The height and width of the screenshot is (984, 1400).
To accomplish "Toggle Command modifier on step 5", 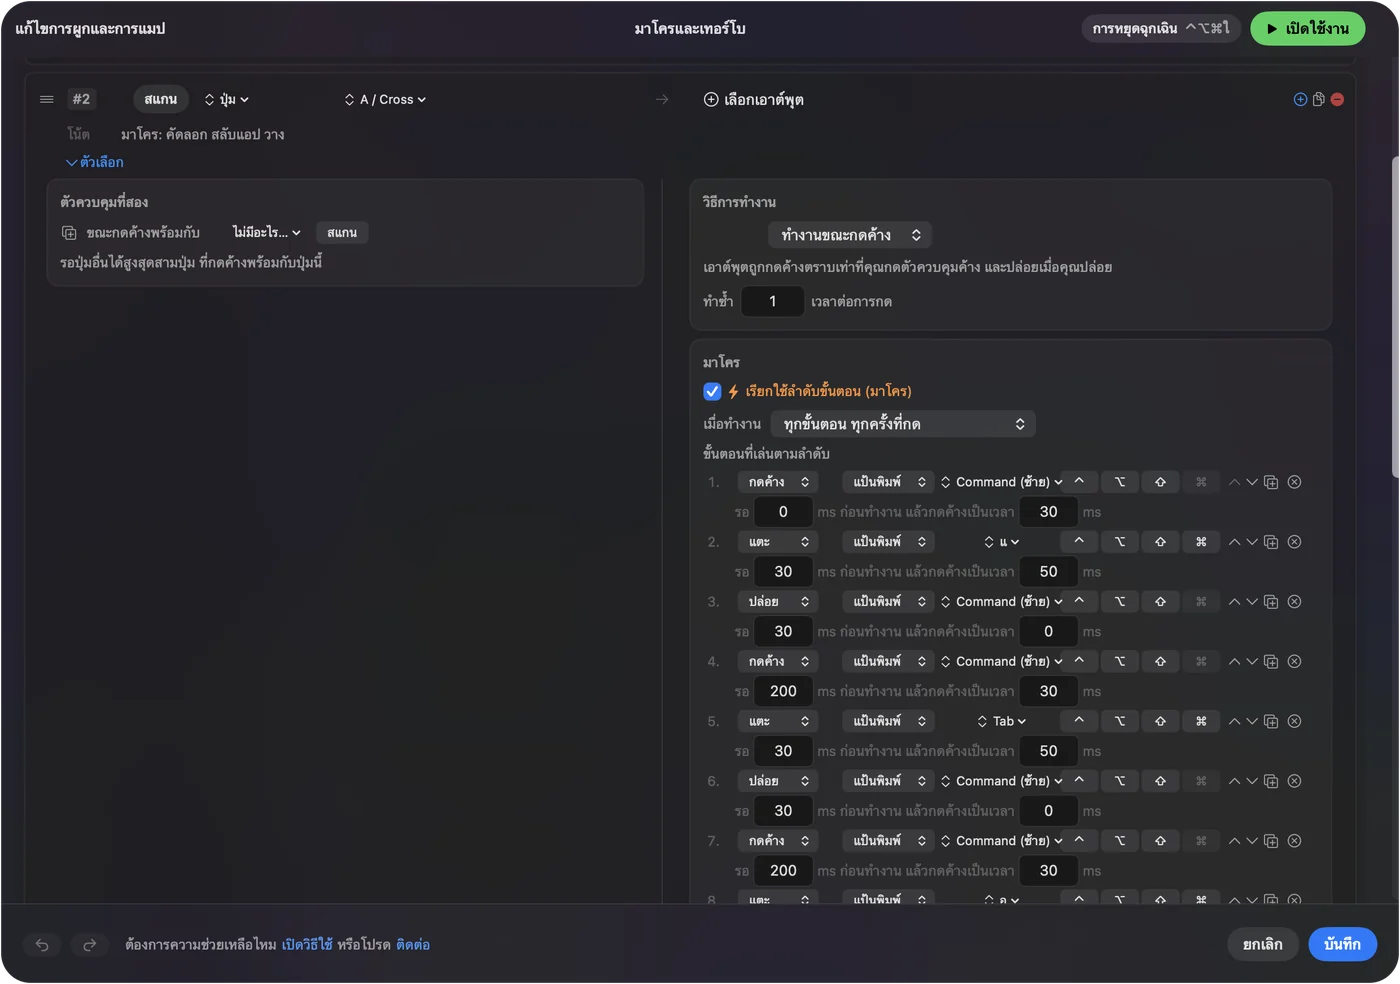I will click(x=1201, y=721).
